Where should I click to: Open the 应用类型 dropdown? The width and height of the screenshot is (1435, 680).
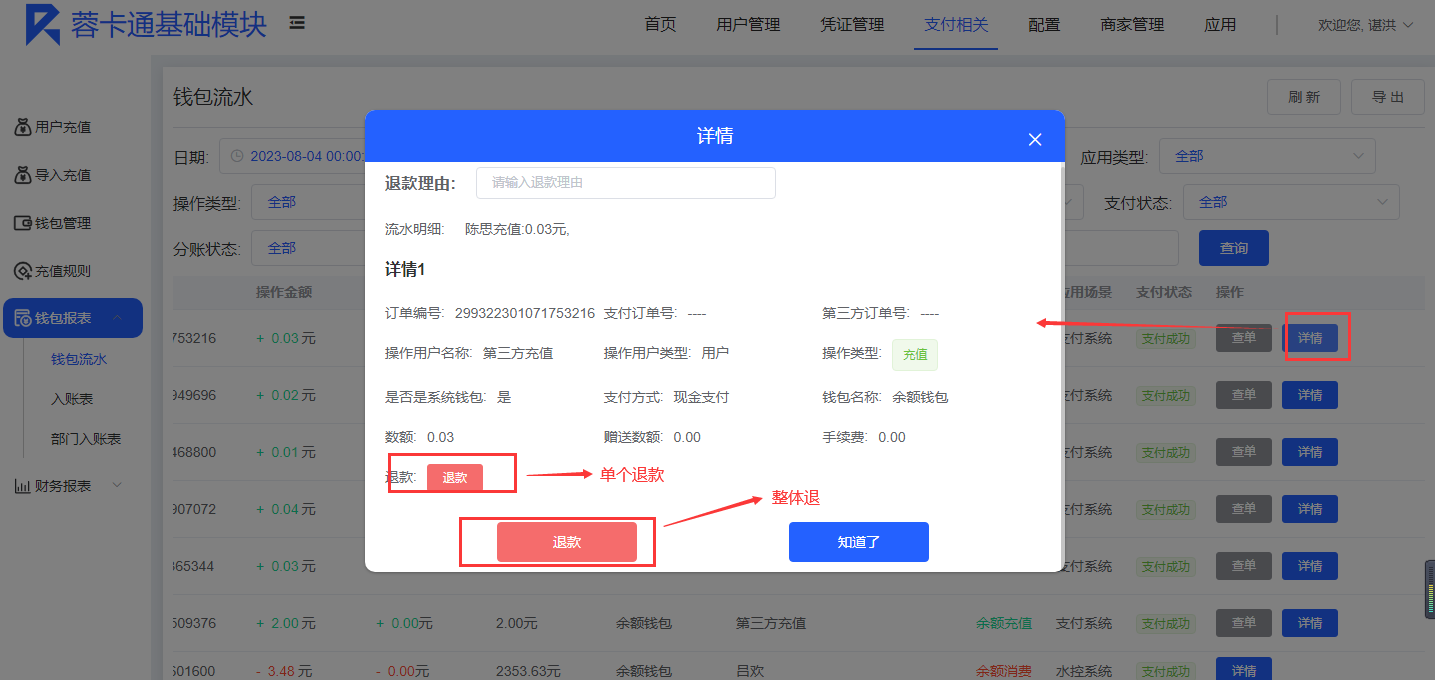click(1266, 156)
